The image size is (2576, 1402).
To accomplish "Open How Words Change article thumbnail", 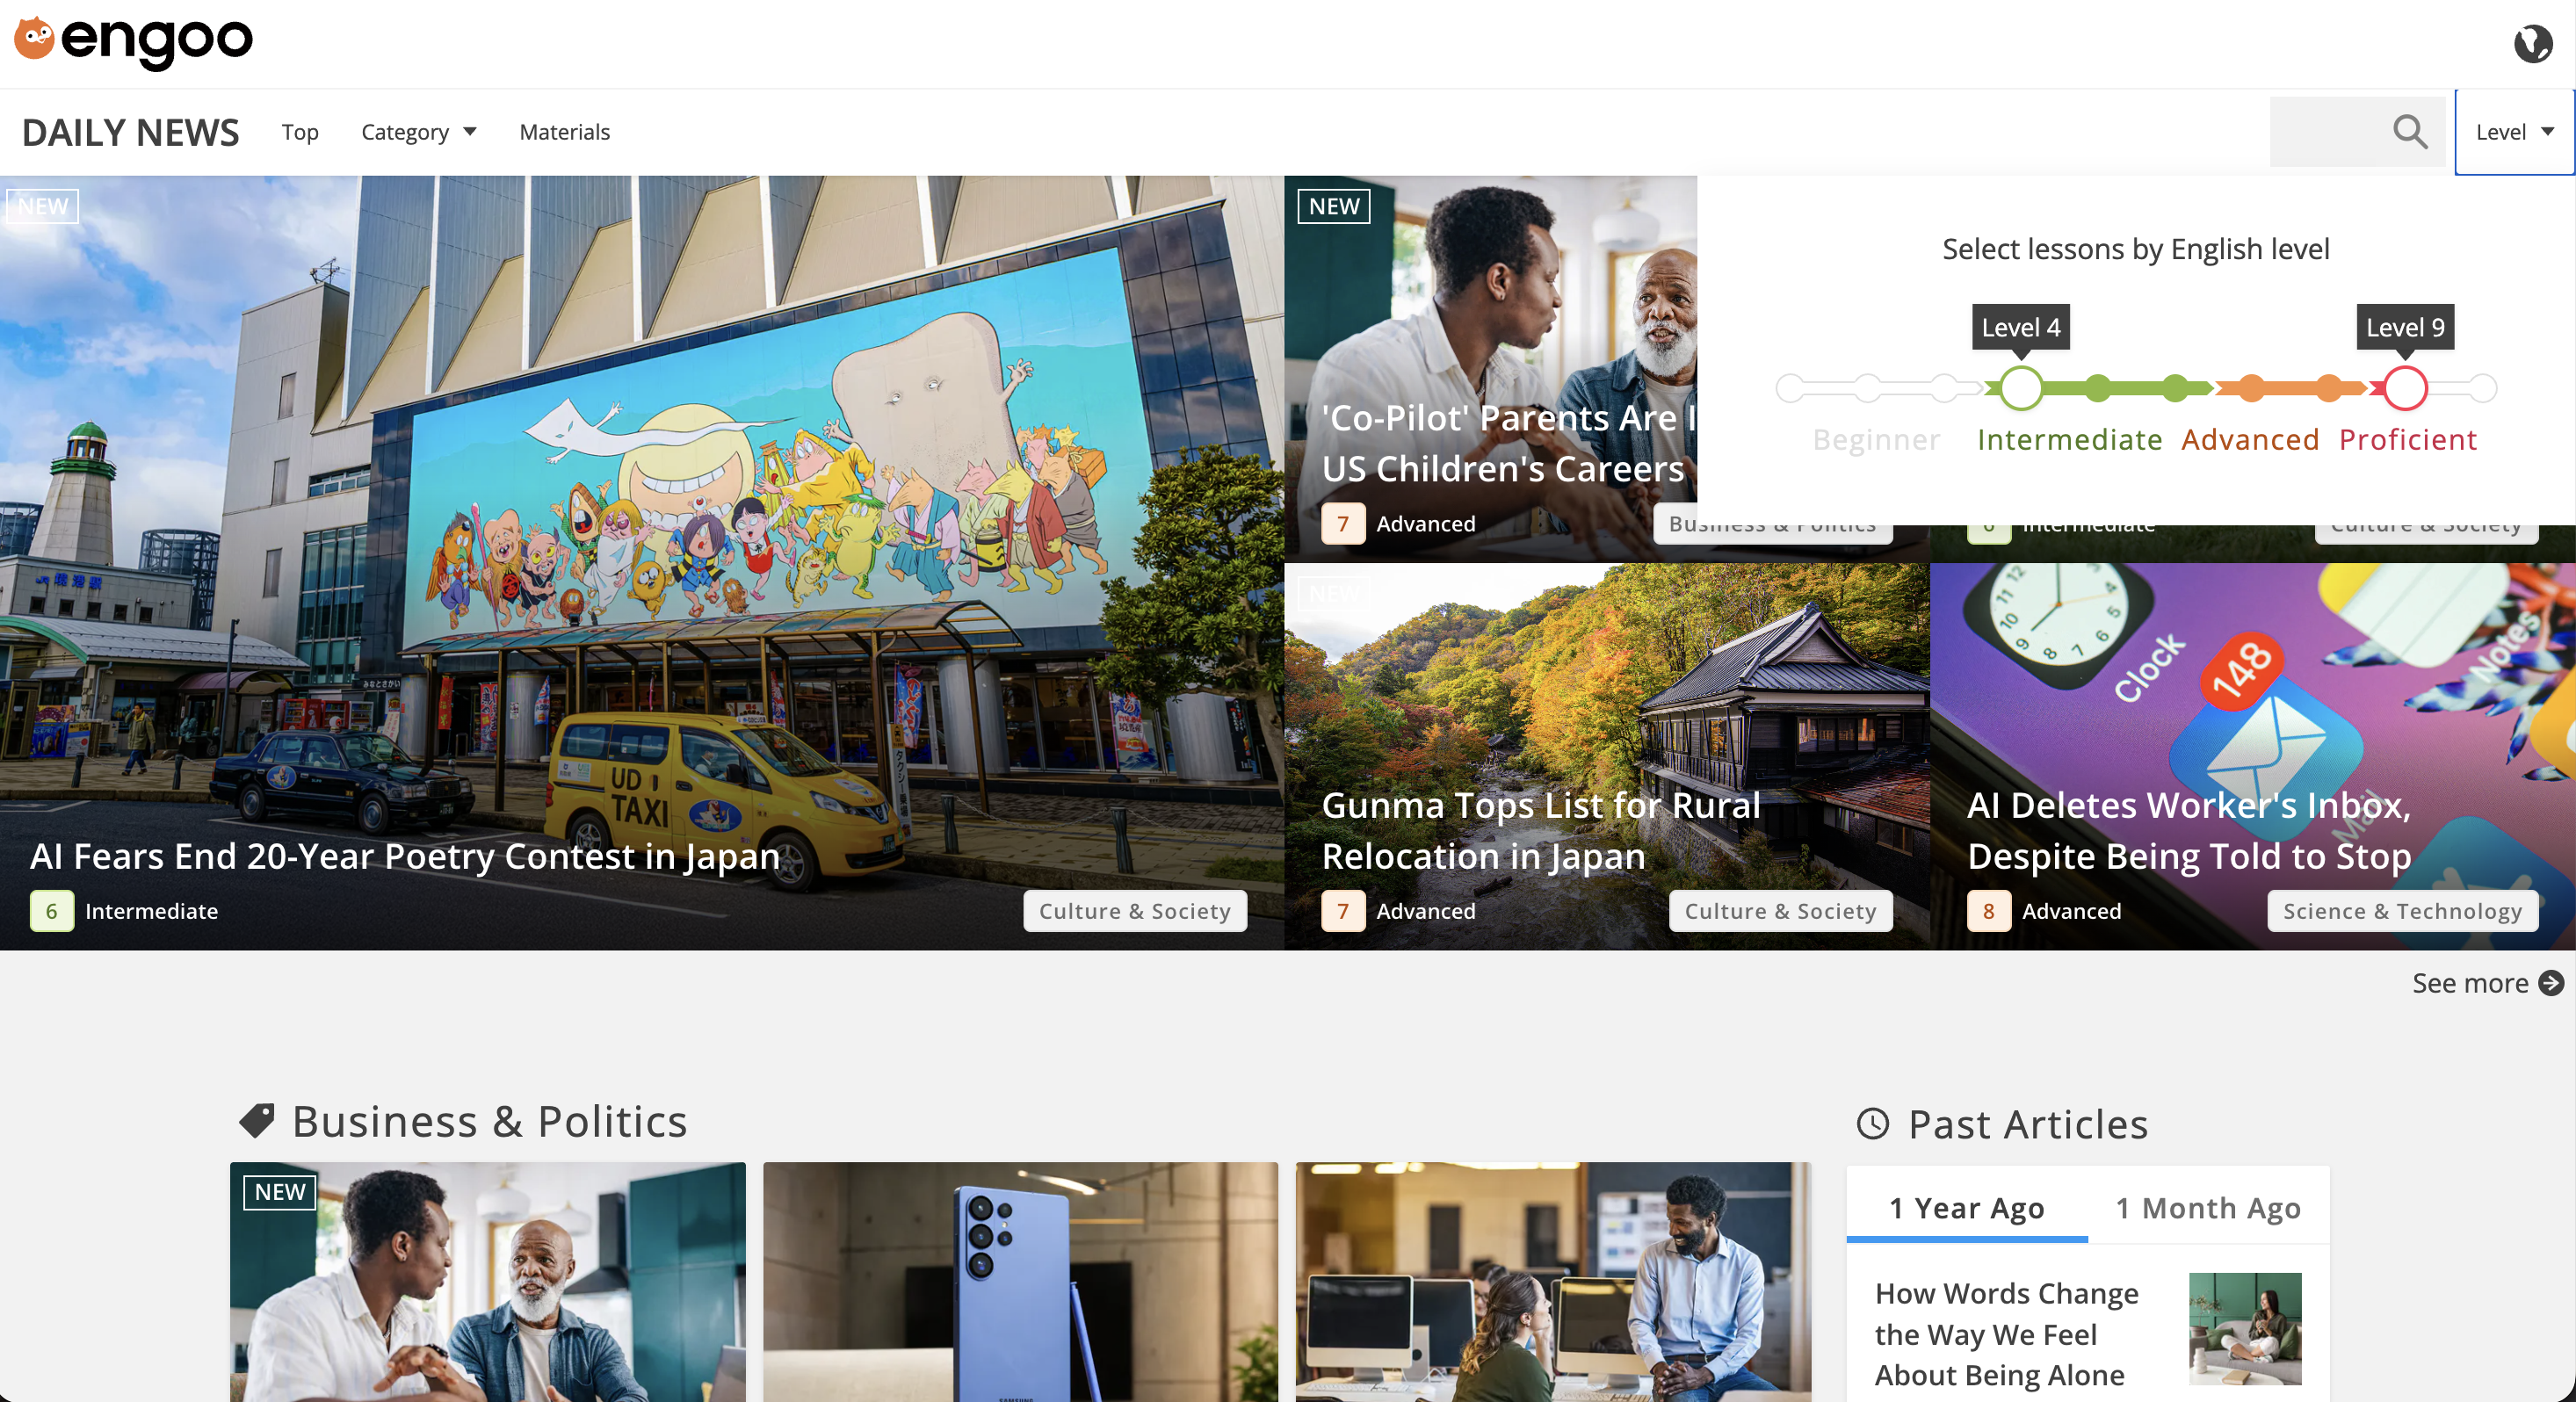I will [x=2244, y=1328].
